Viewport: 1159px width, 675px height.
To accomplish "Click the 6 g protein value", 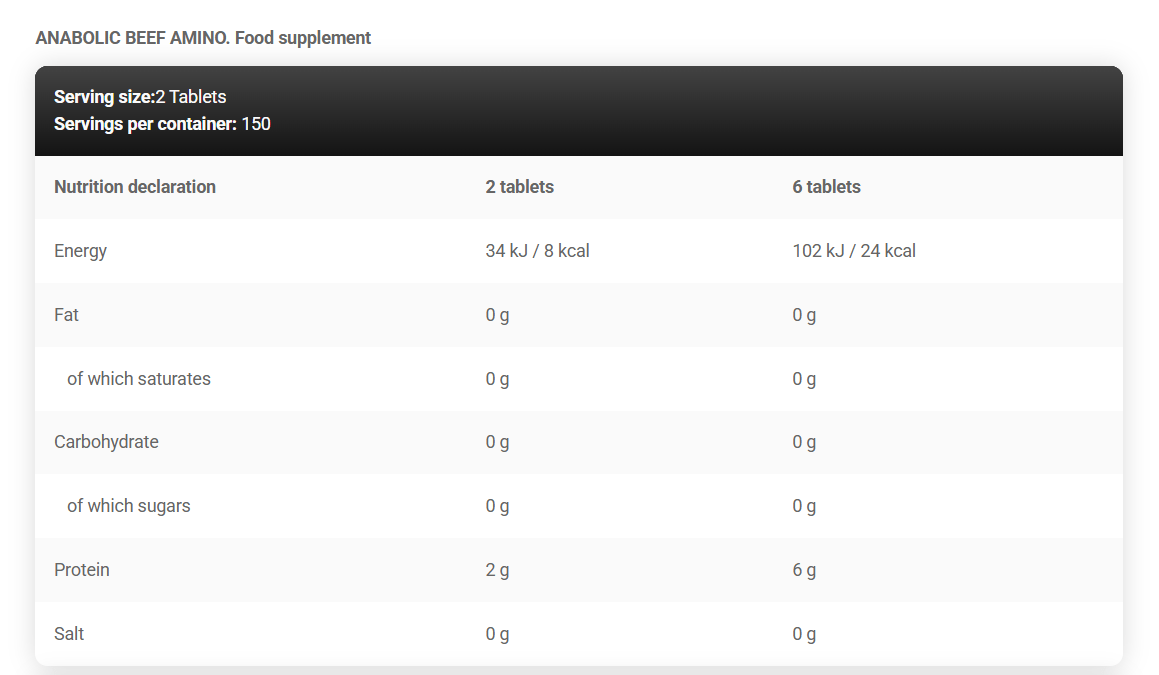I will 804,570.
